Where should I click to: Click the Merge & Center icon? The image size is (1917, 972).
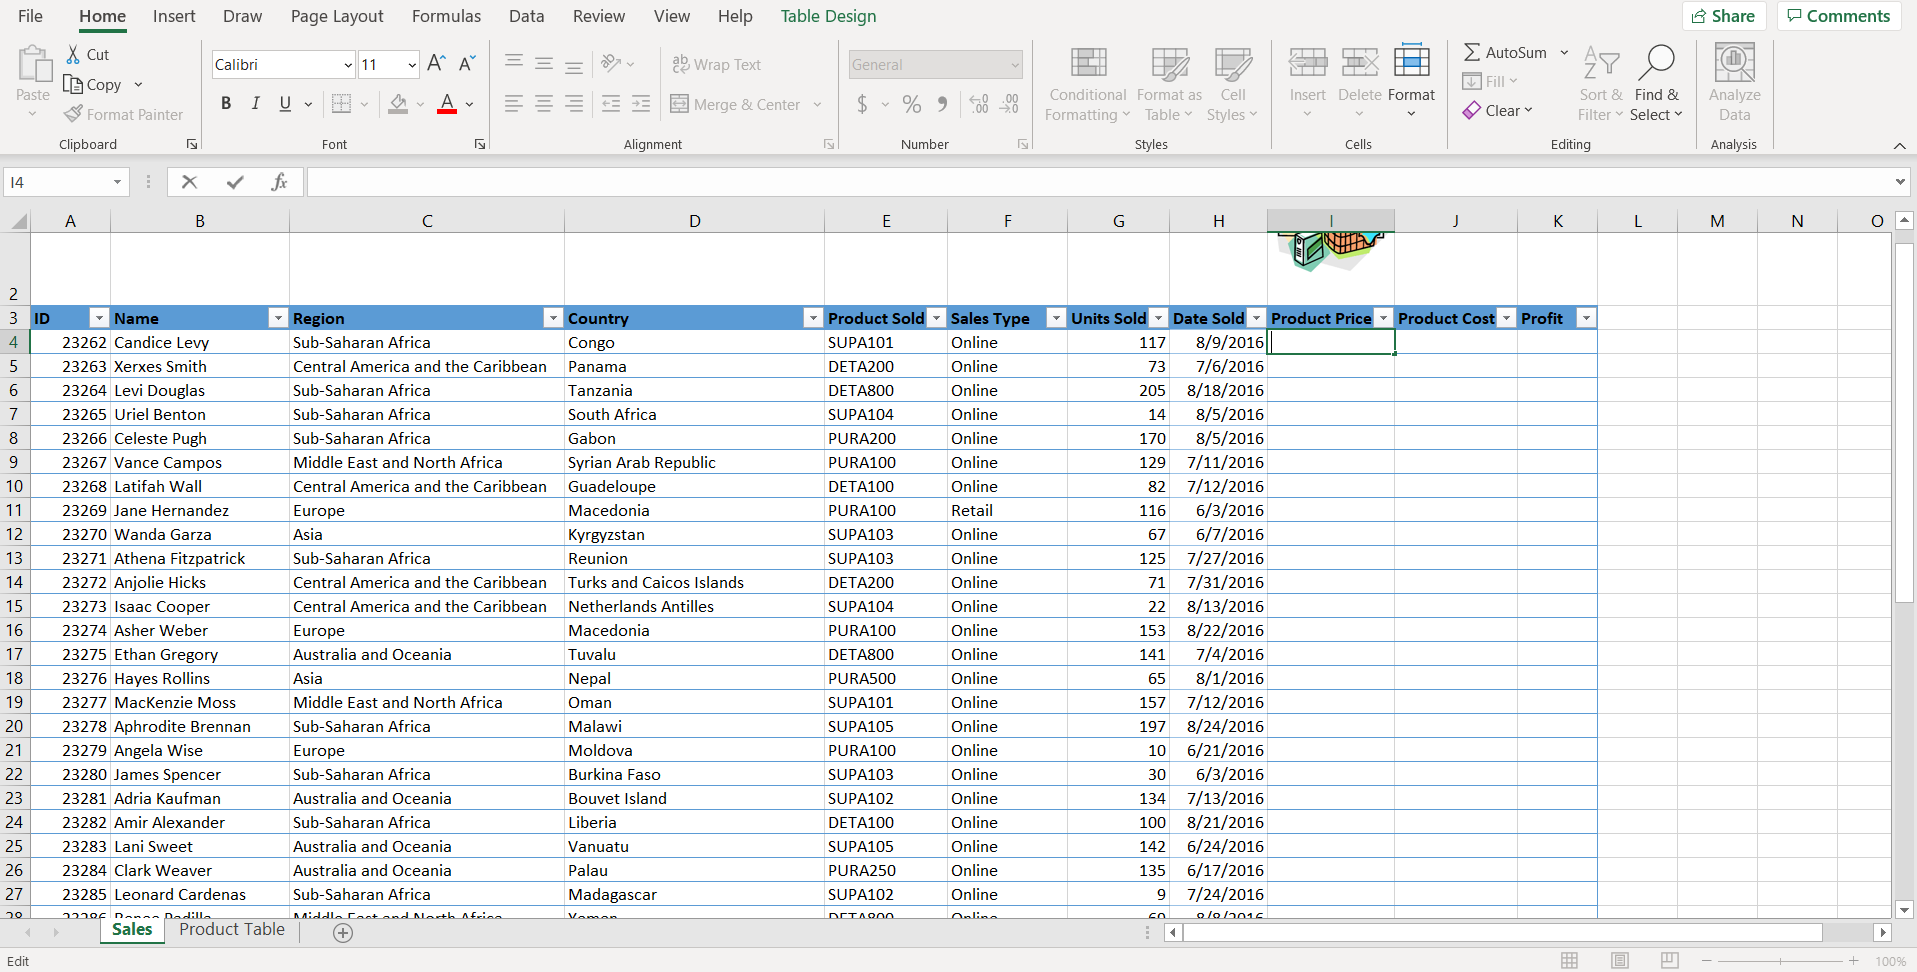[x=680, y=104]
